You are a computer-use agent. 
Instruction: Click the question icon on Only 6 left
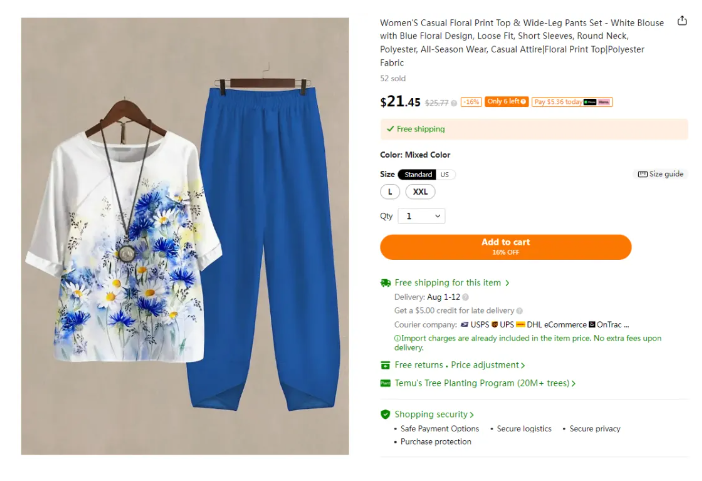523,102
